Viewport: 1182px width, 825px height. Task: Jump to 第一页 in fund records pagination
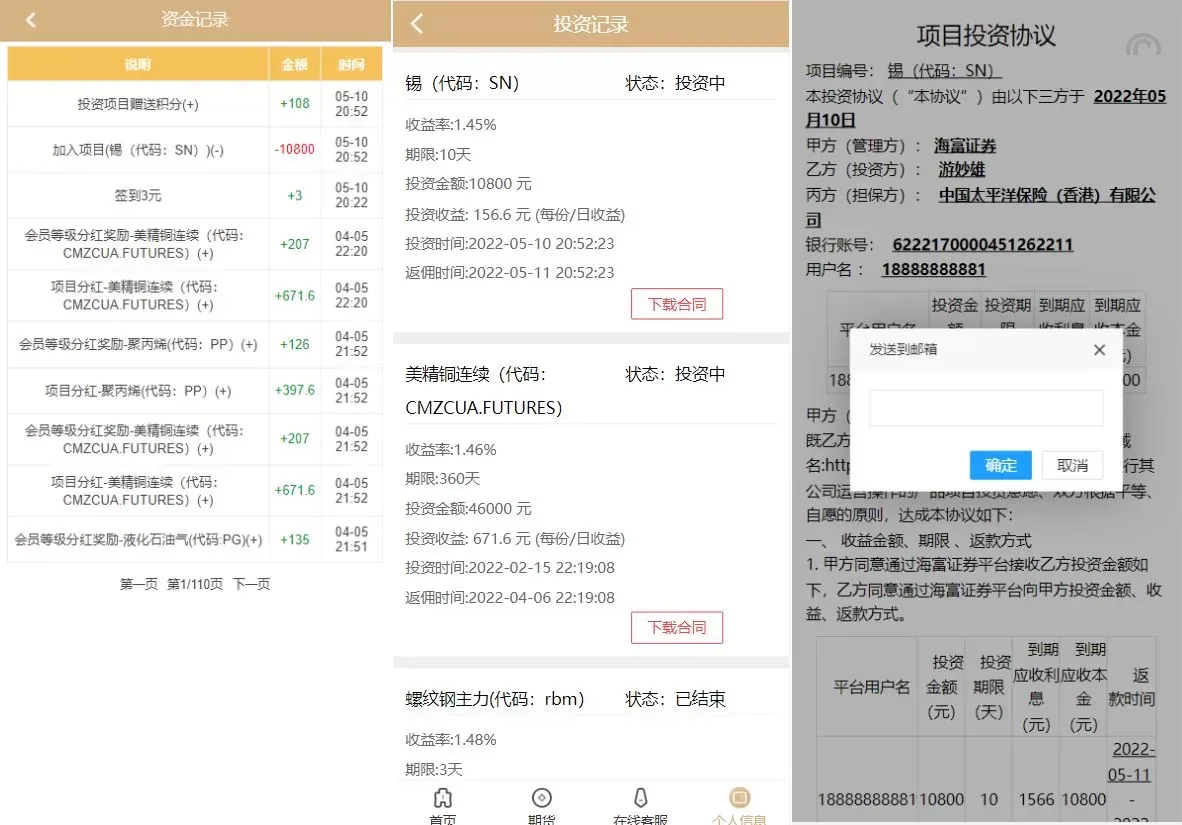[x=139, y=584]
